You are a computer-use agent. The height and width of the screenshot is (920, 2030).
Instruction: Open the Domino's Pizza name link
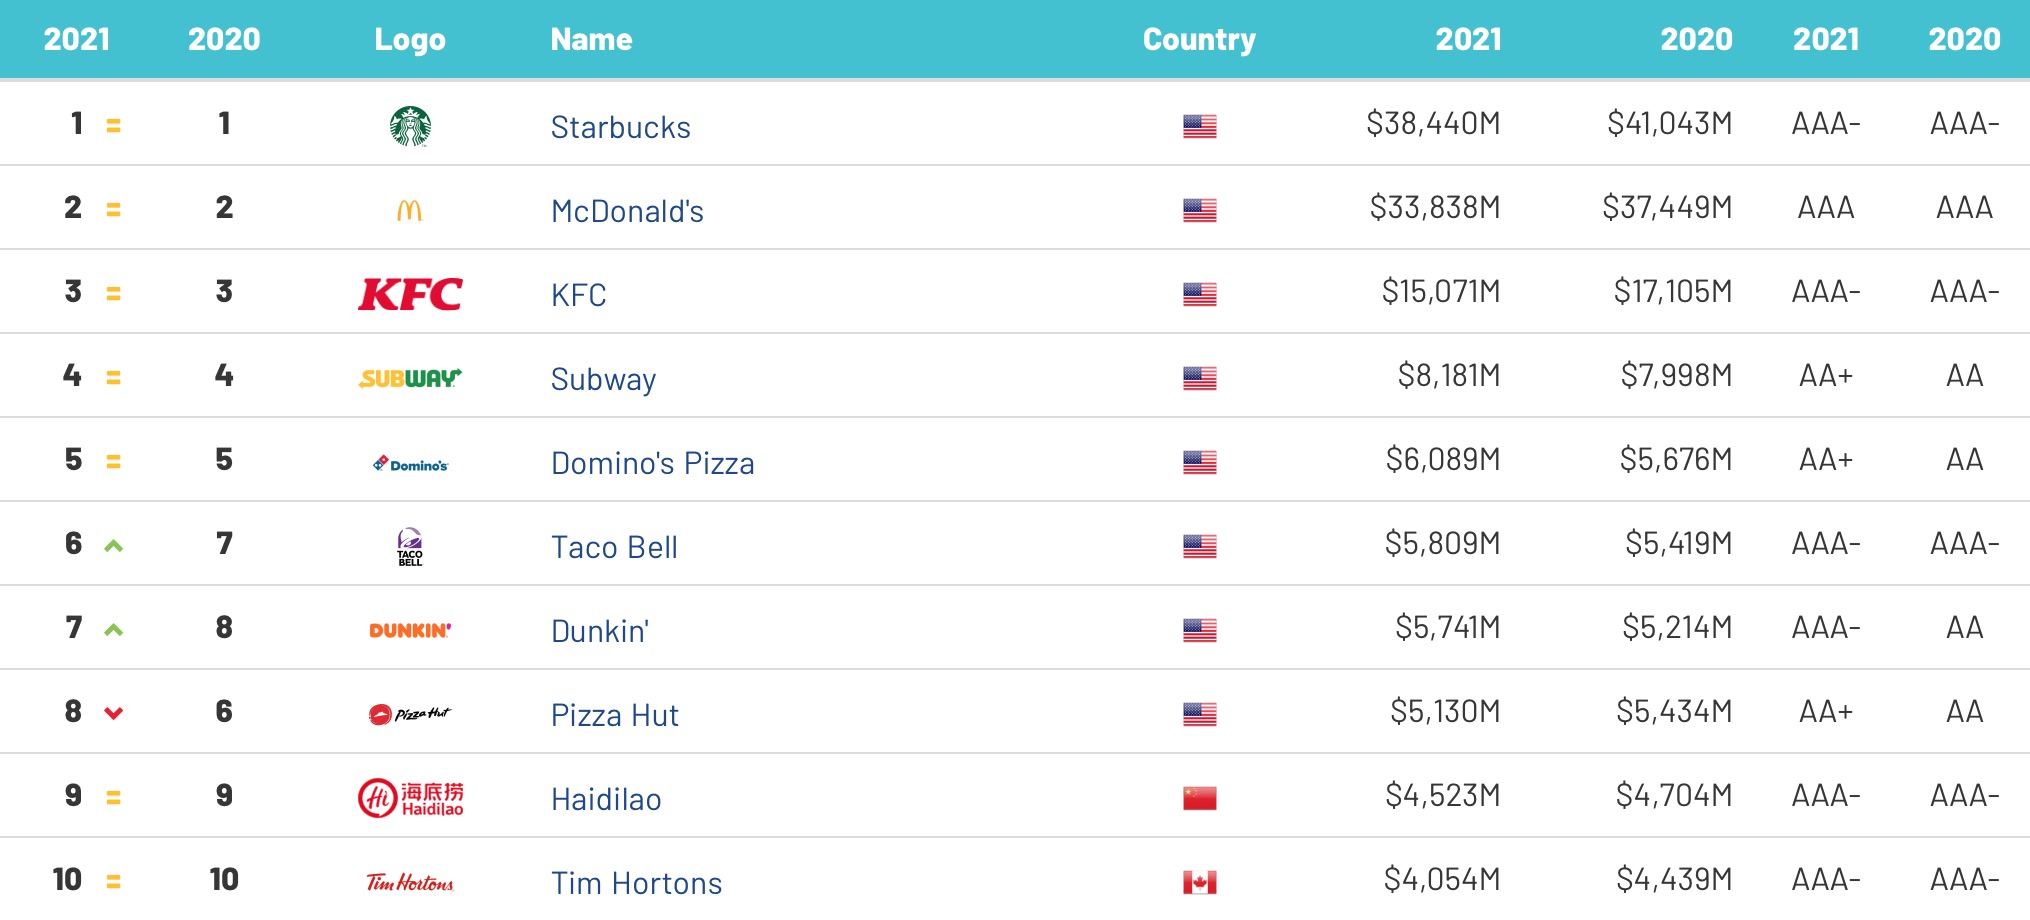coord(652,463)
